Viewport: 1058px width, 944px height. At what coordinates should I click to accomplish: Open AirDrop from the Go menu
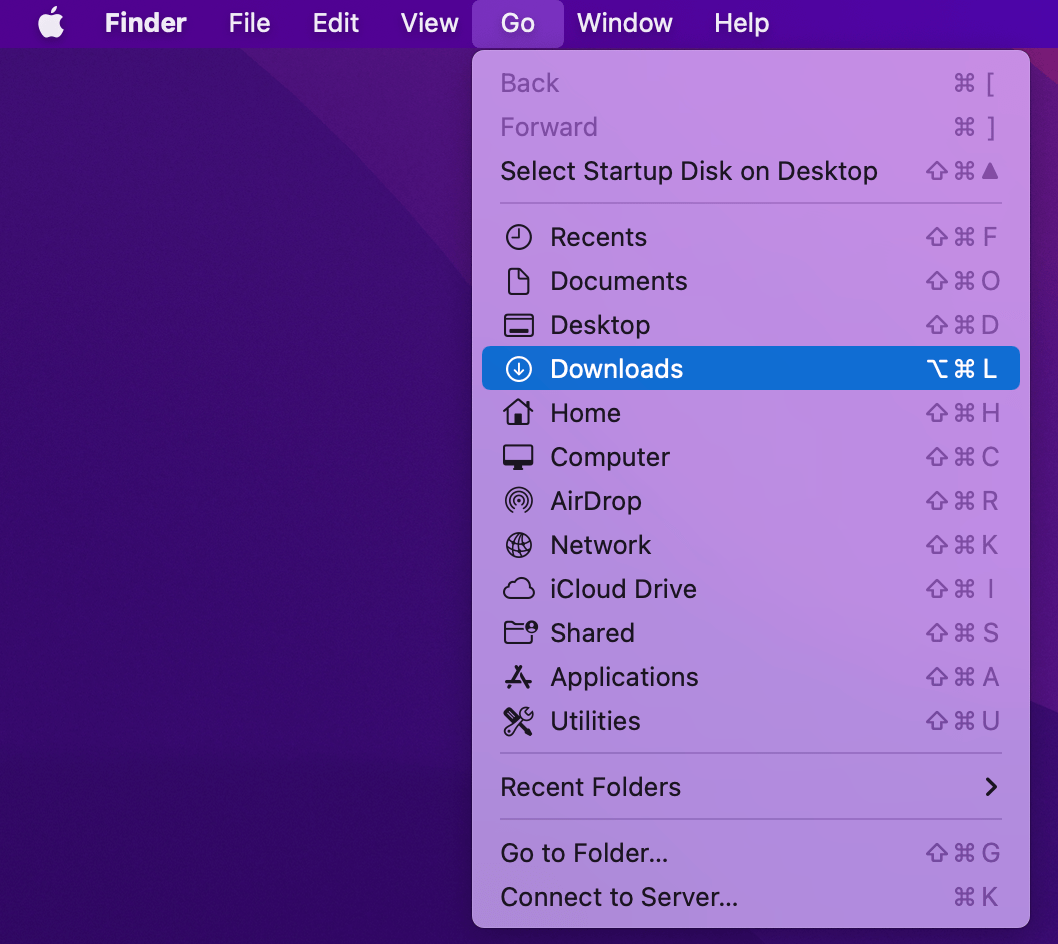pyautogui.click(x=750, y=501)
